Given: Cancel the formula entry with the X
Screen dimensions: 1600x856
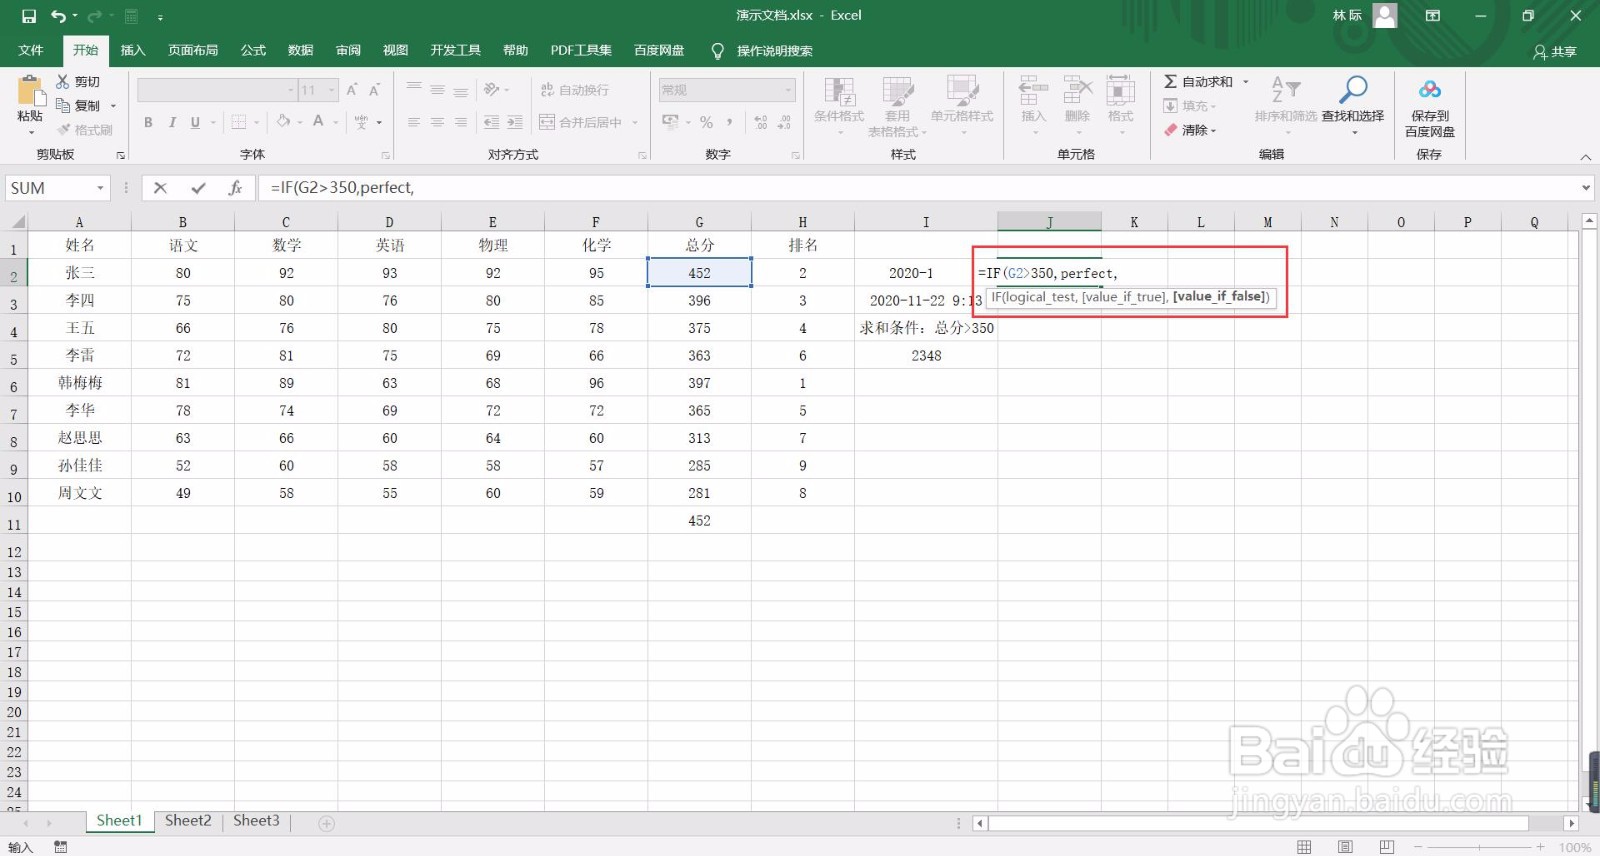Looking at the screenshot, I should point(160,188).
